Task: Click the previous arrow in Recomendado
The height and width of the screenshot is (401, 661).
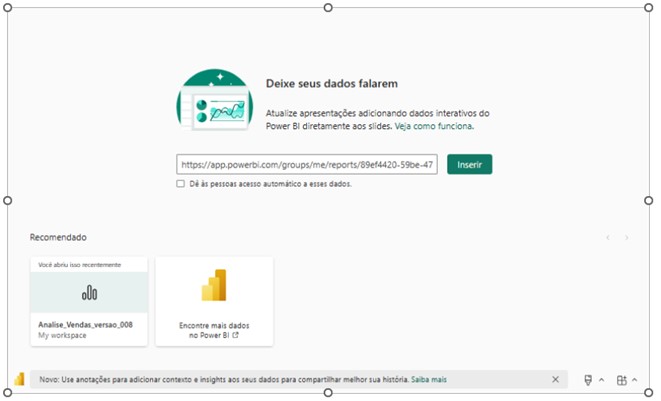Action: [608, 238]
